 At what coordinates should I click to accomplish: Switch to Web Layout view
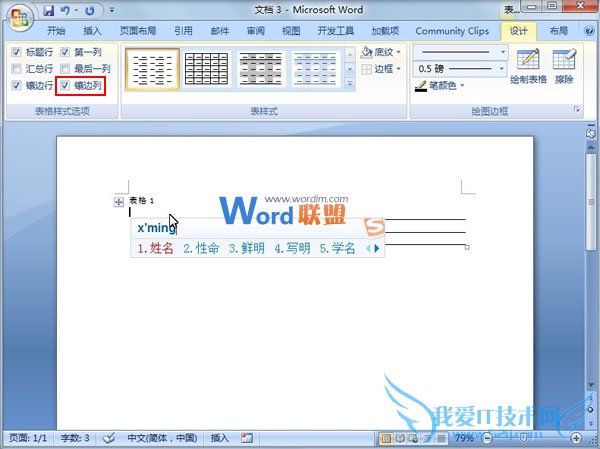pos(413,438)
